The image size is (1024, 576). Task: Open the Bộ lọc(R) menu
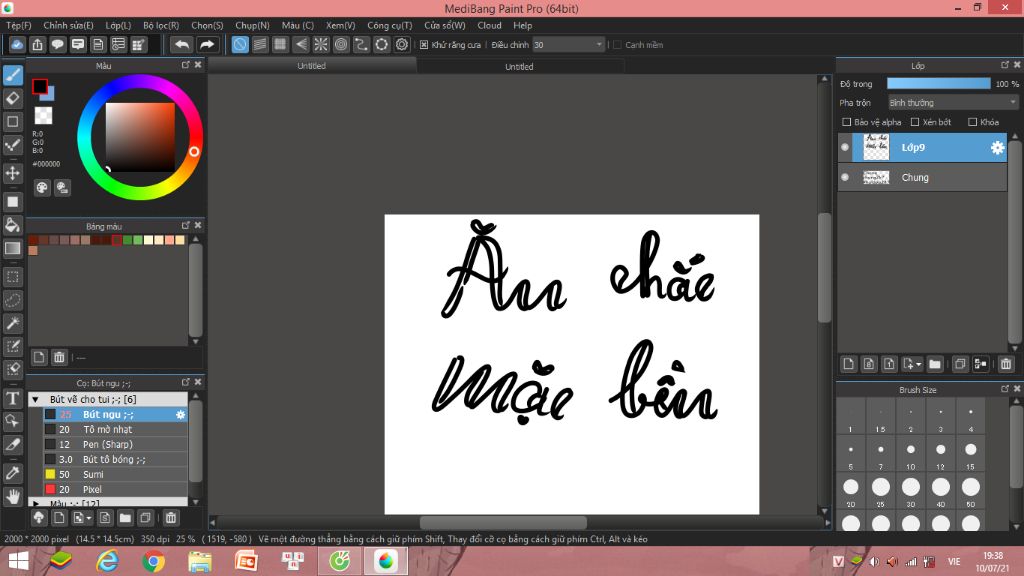(161, 25)
